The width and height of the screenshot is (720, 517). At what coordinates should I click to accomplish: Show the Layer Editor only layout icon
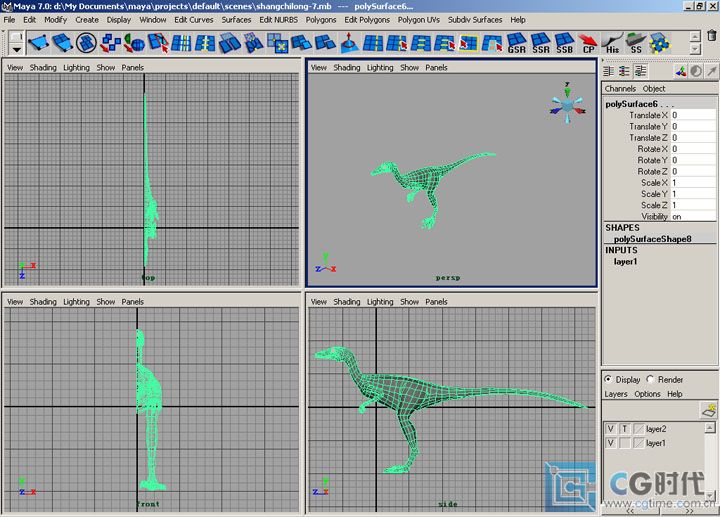point(624,71)
